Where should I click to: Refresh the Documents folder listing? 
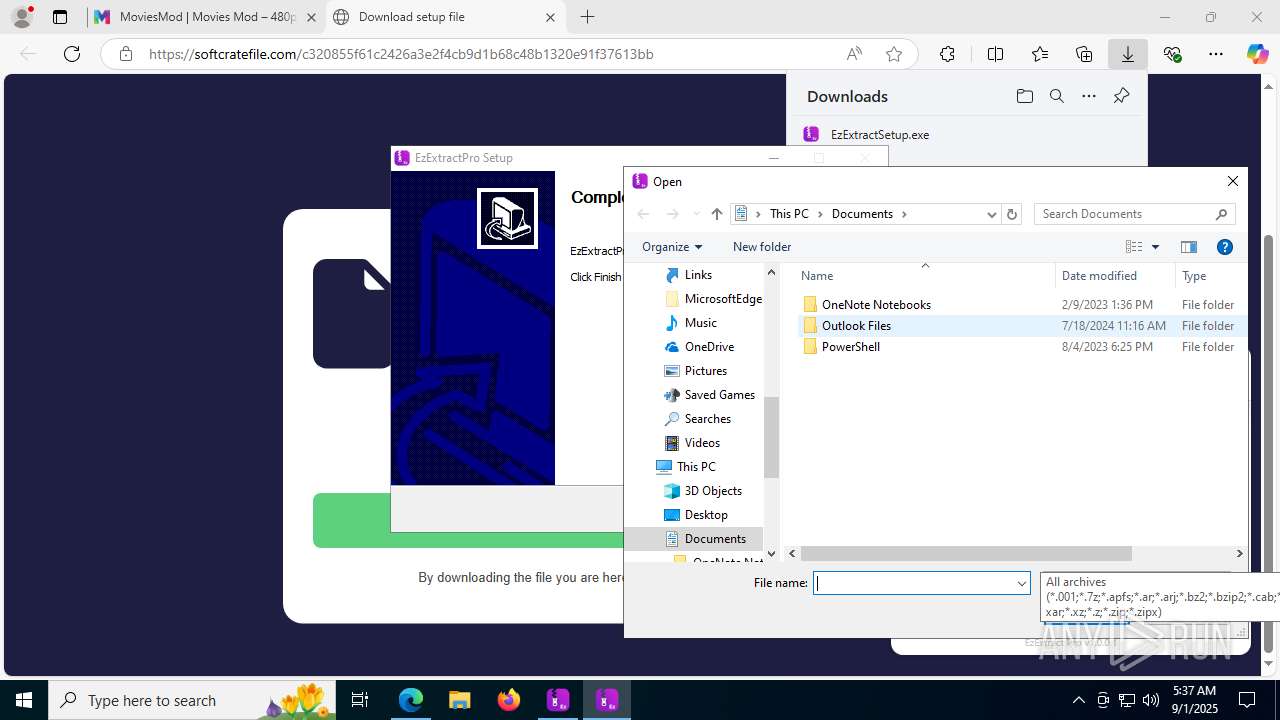tap(1012, 214)
